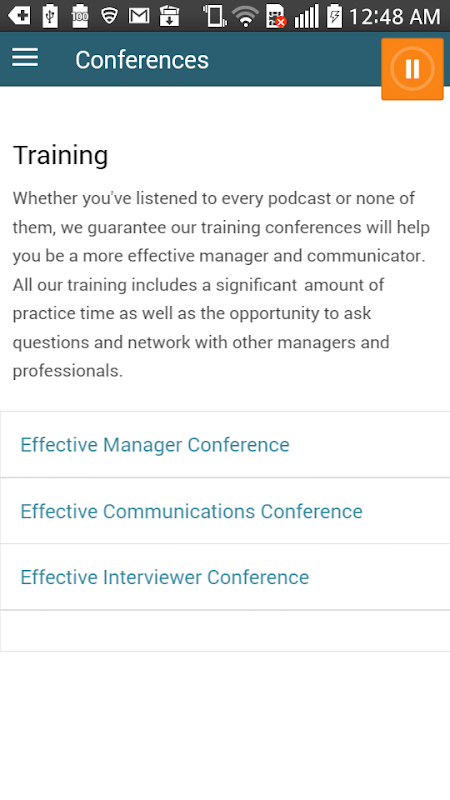
Task: Open the hamburger navigation menu
Action: pyautogui.click(x=25, y=57)
